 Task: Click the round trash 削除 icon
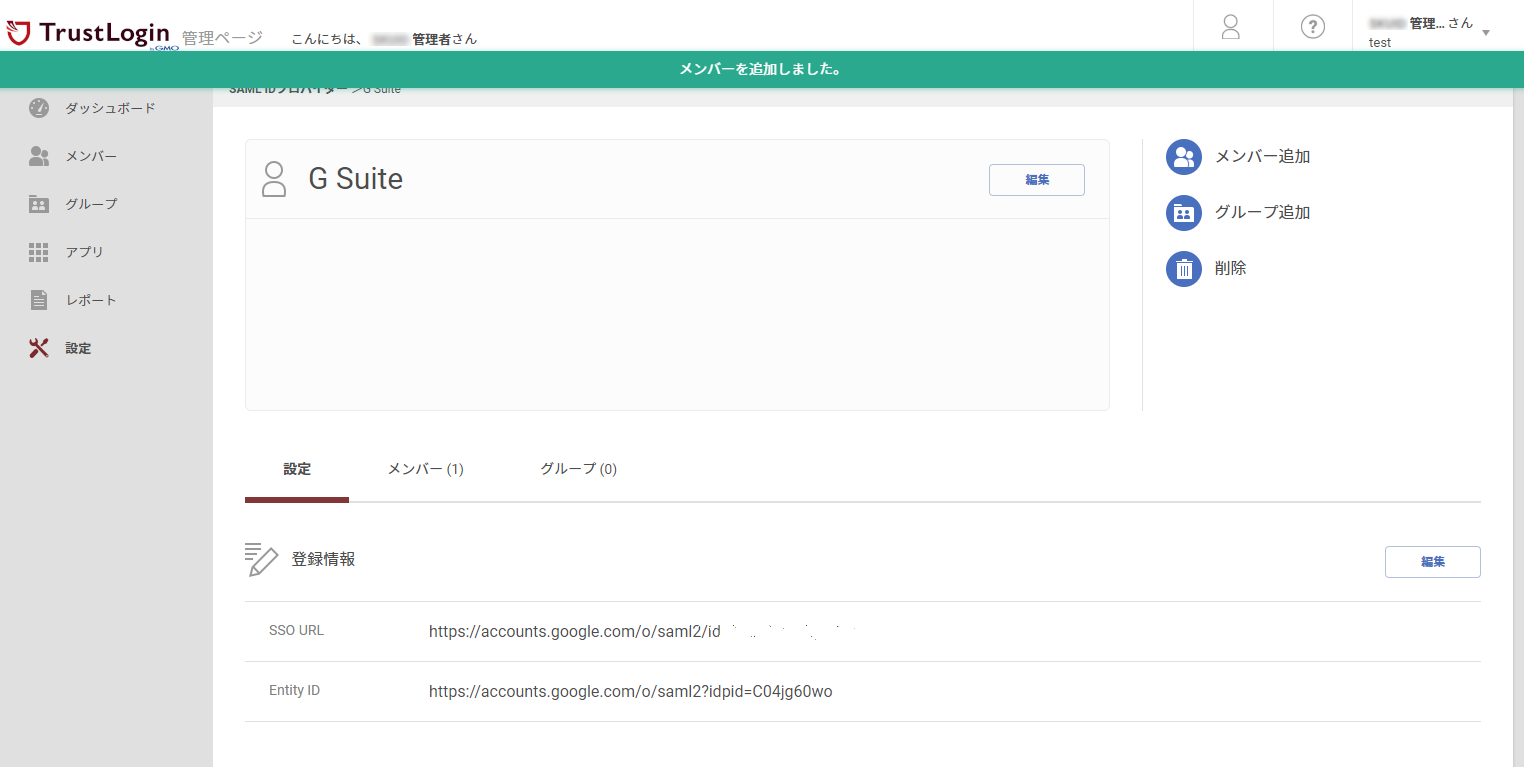click(x=1184, y=268)
